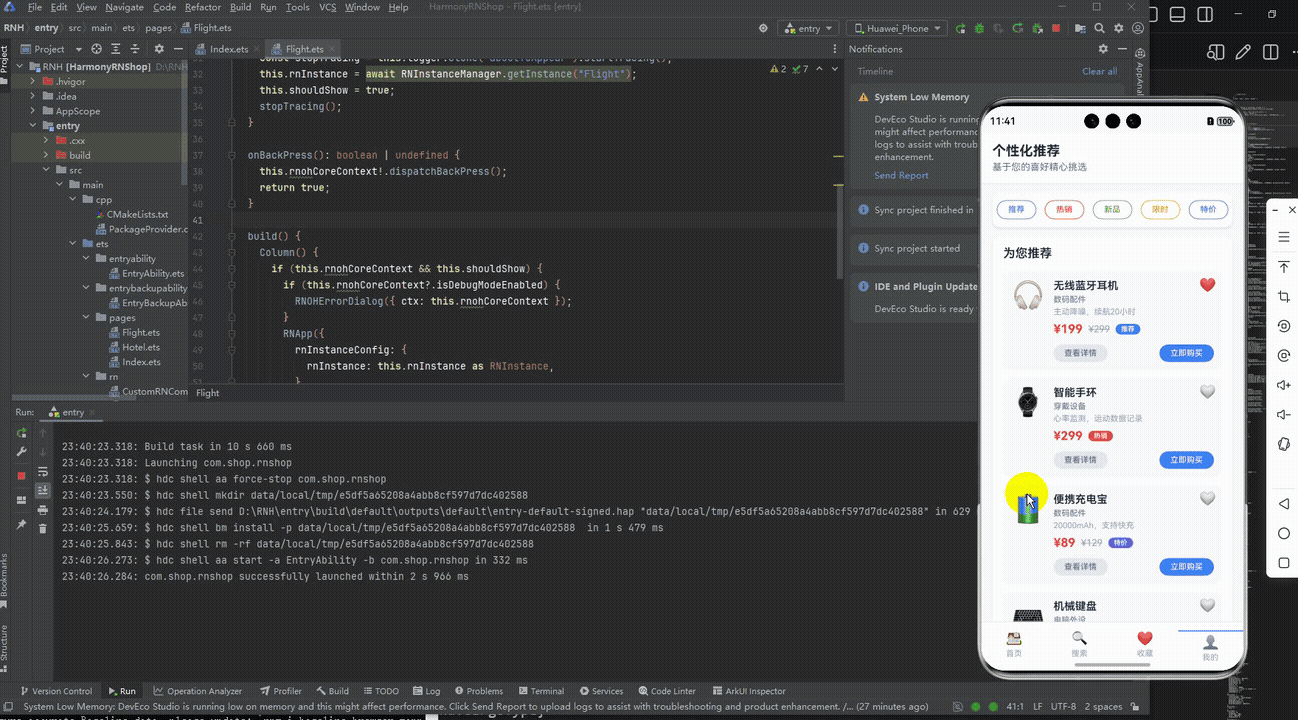Viewport: 1298px width, 720px height.
Task: Rerun the entry app in the Run panel
Action: 21,433
